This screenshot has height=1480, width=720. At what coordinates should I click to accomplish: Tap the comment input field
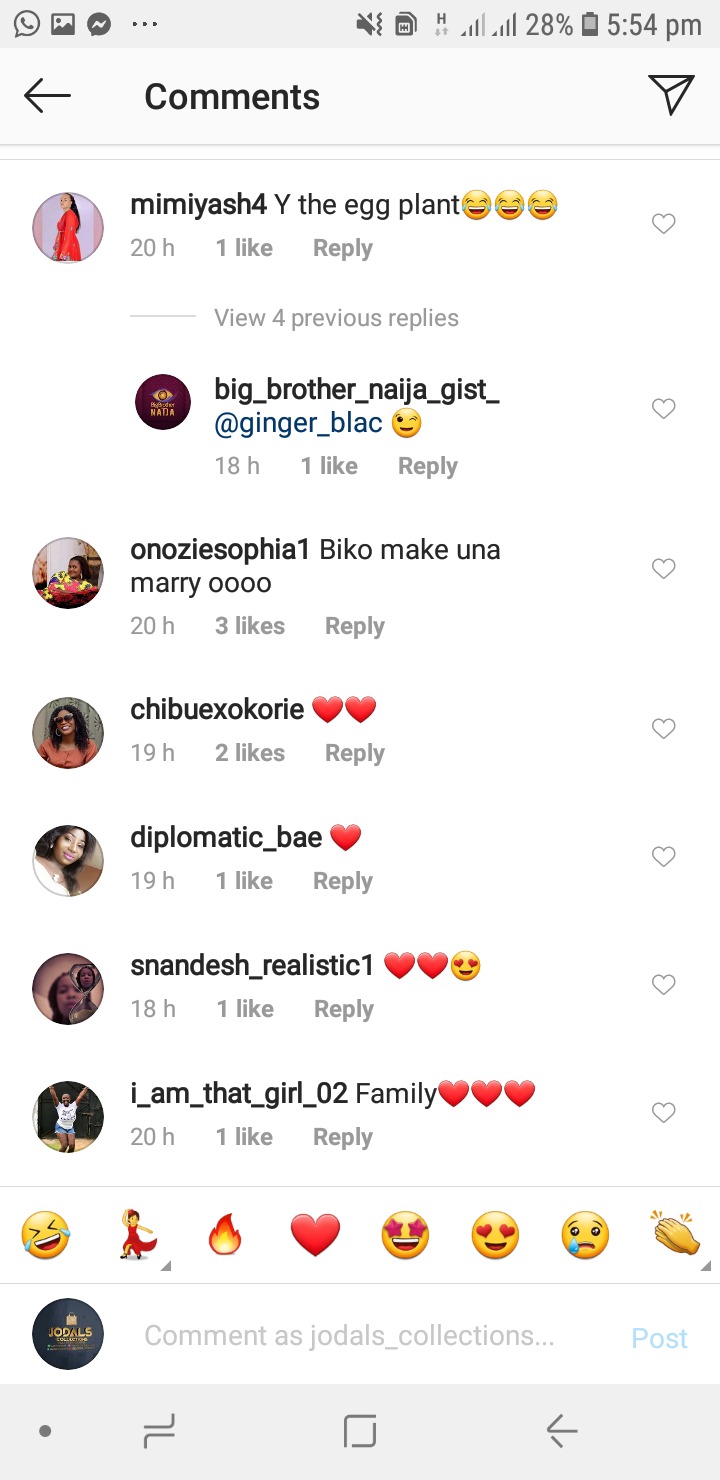(x=350, y=1336)
